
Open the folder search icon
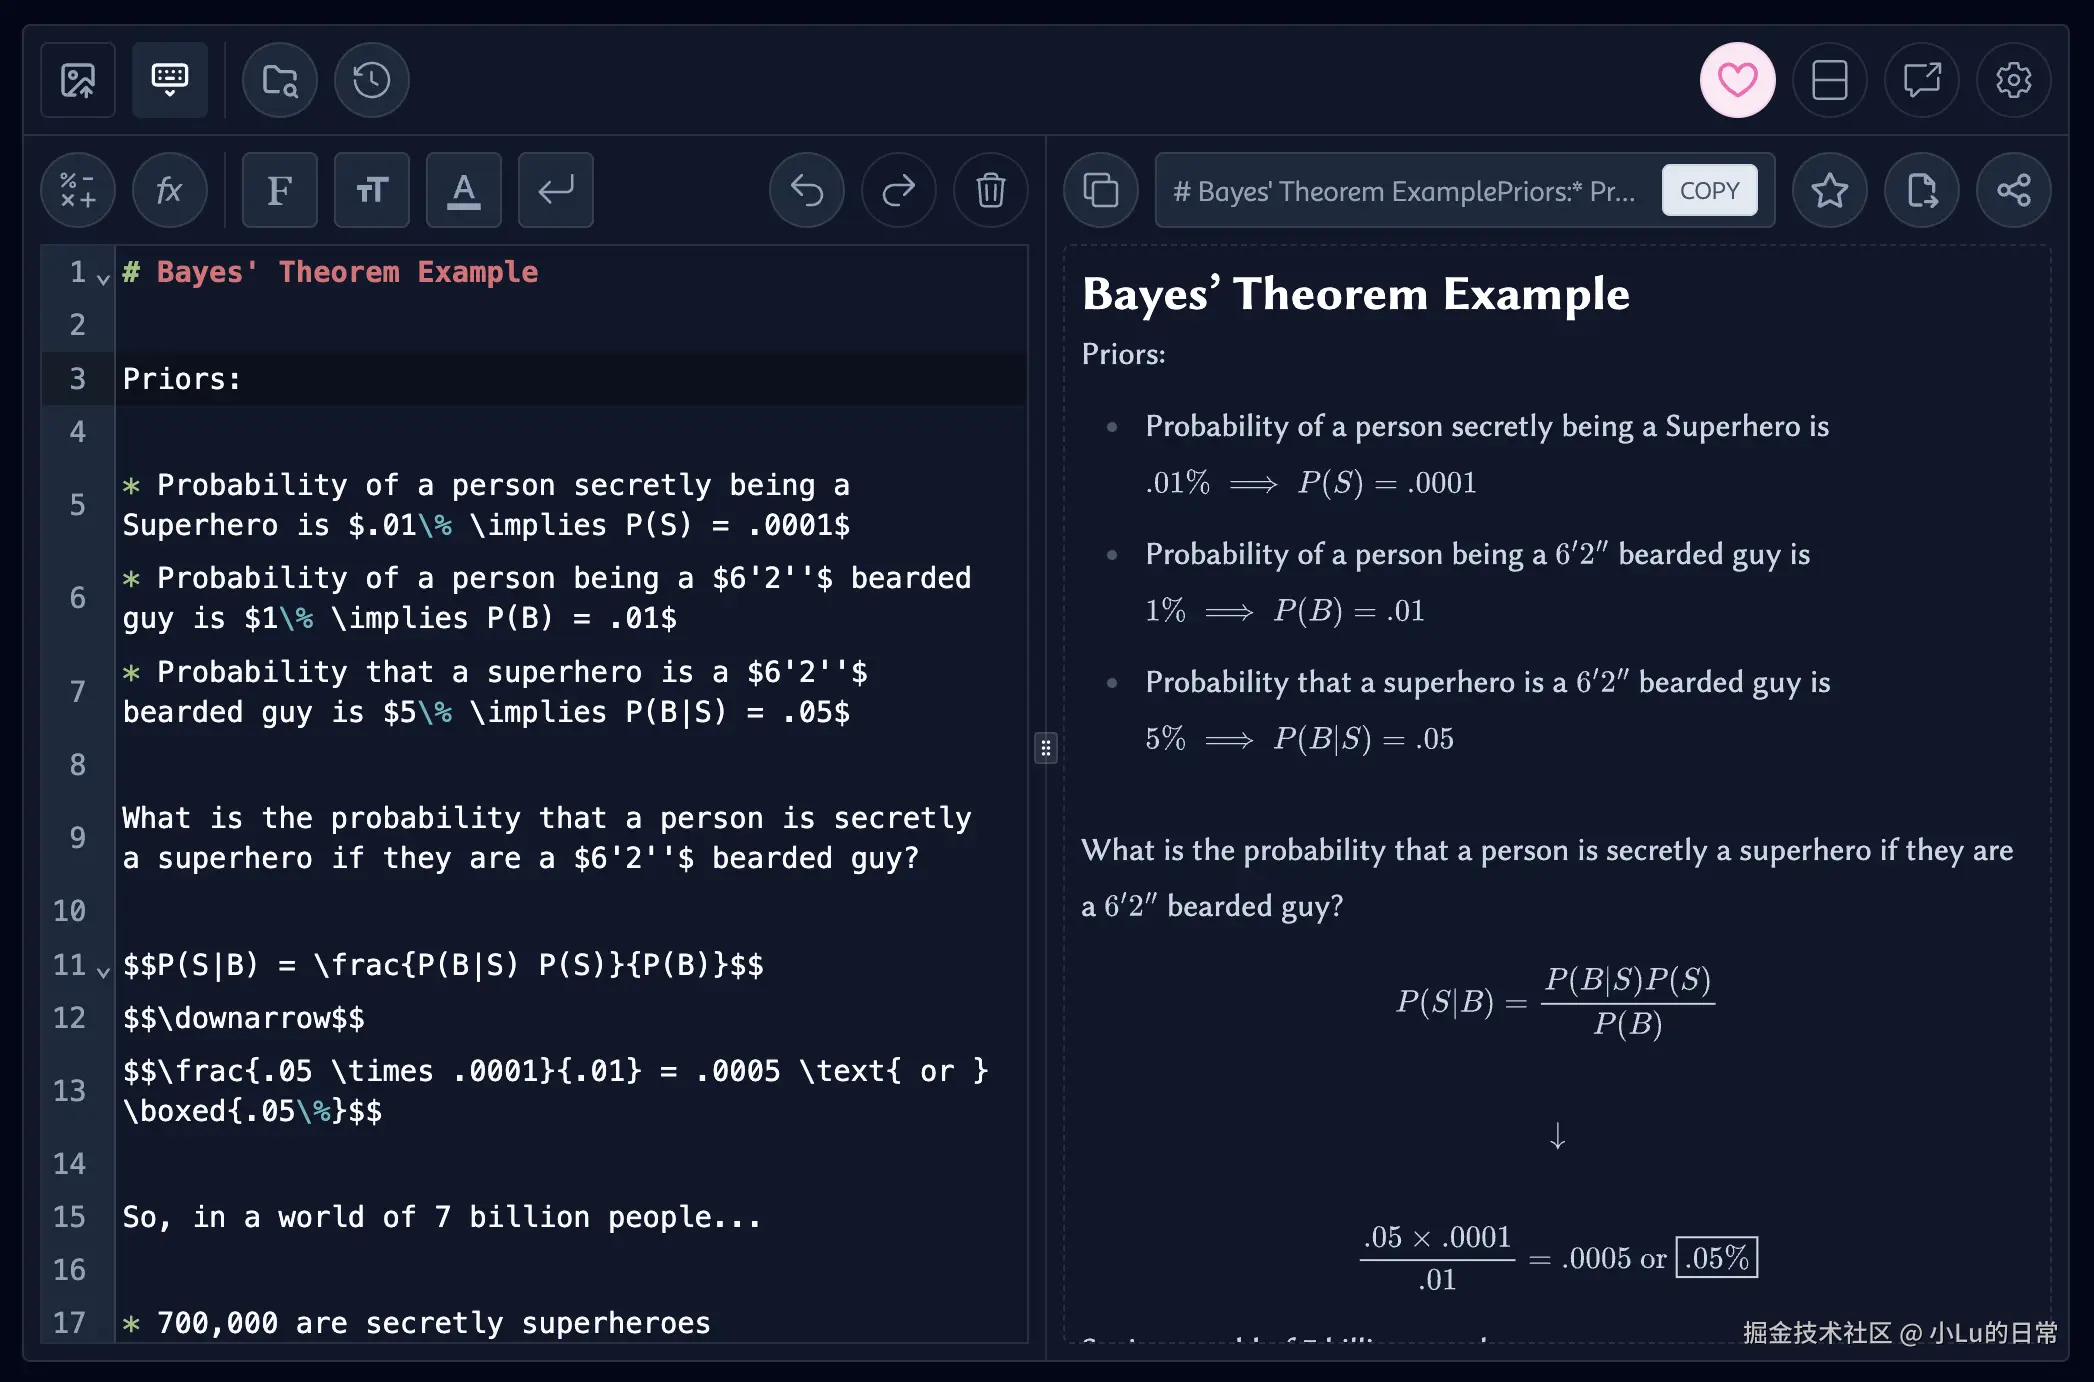coord(280,80)
